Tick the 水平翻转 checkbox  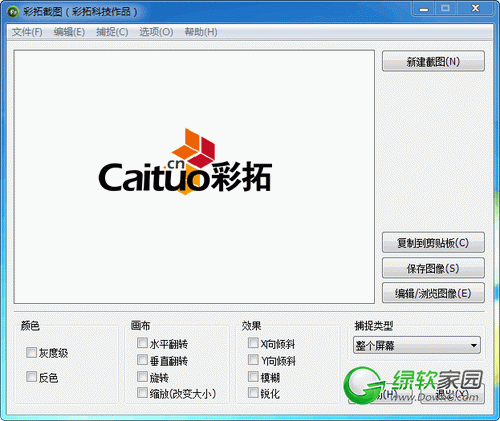tap(142, 343)
